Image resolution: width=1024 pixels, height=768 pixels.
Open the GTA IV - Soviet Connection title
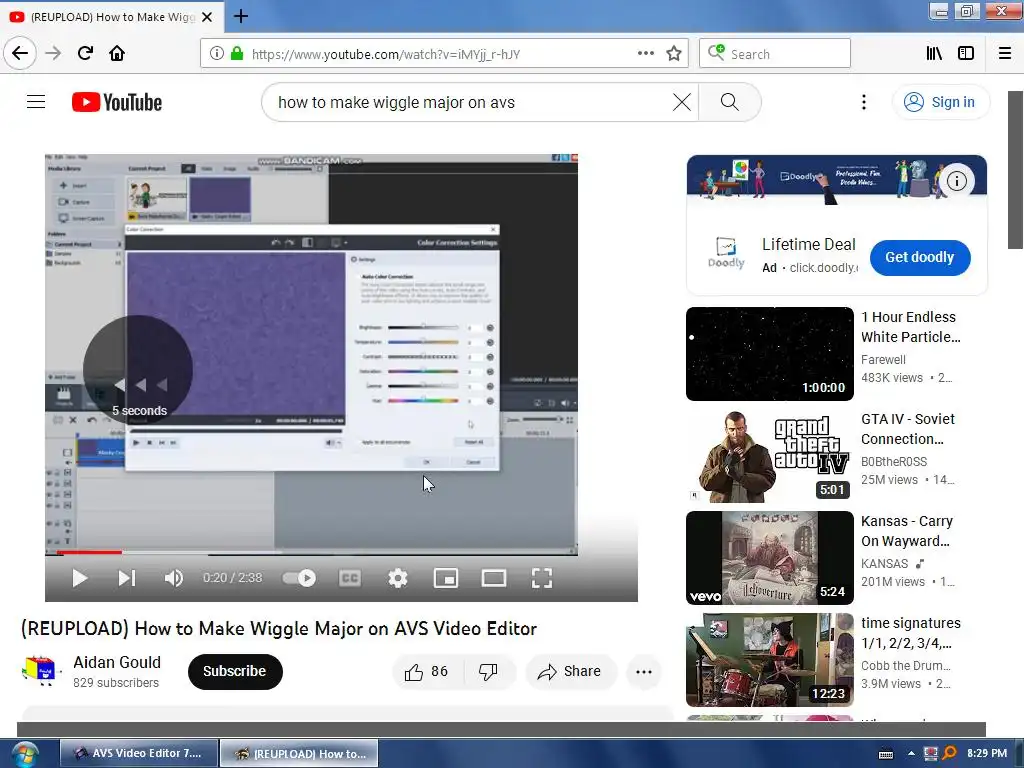[908, 429]
